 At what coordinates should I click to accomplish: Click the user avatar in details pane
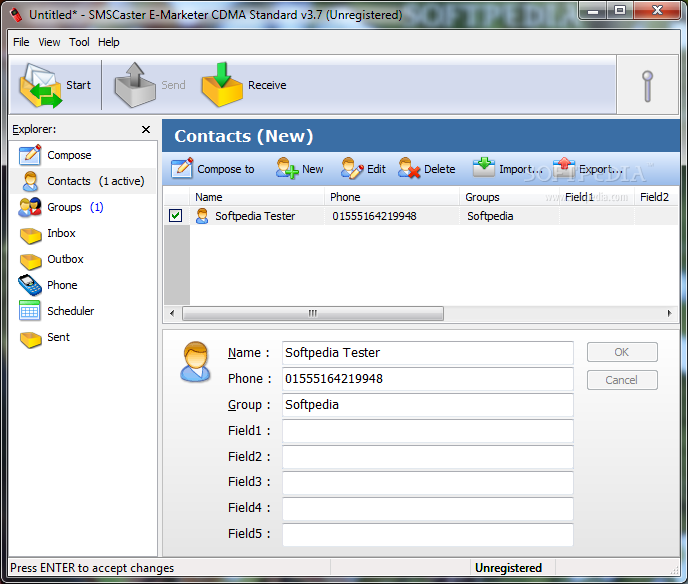coord(195,362)
